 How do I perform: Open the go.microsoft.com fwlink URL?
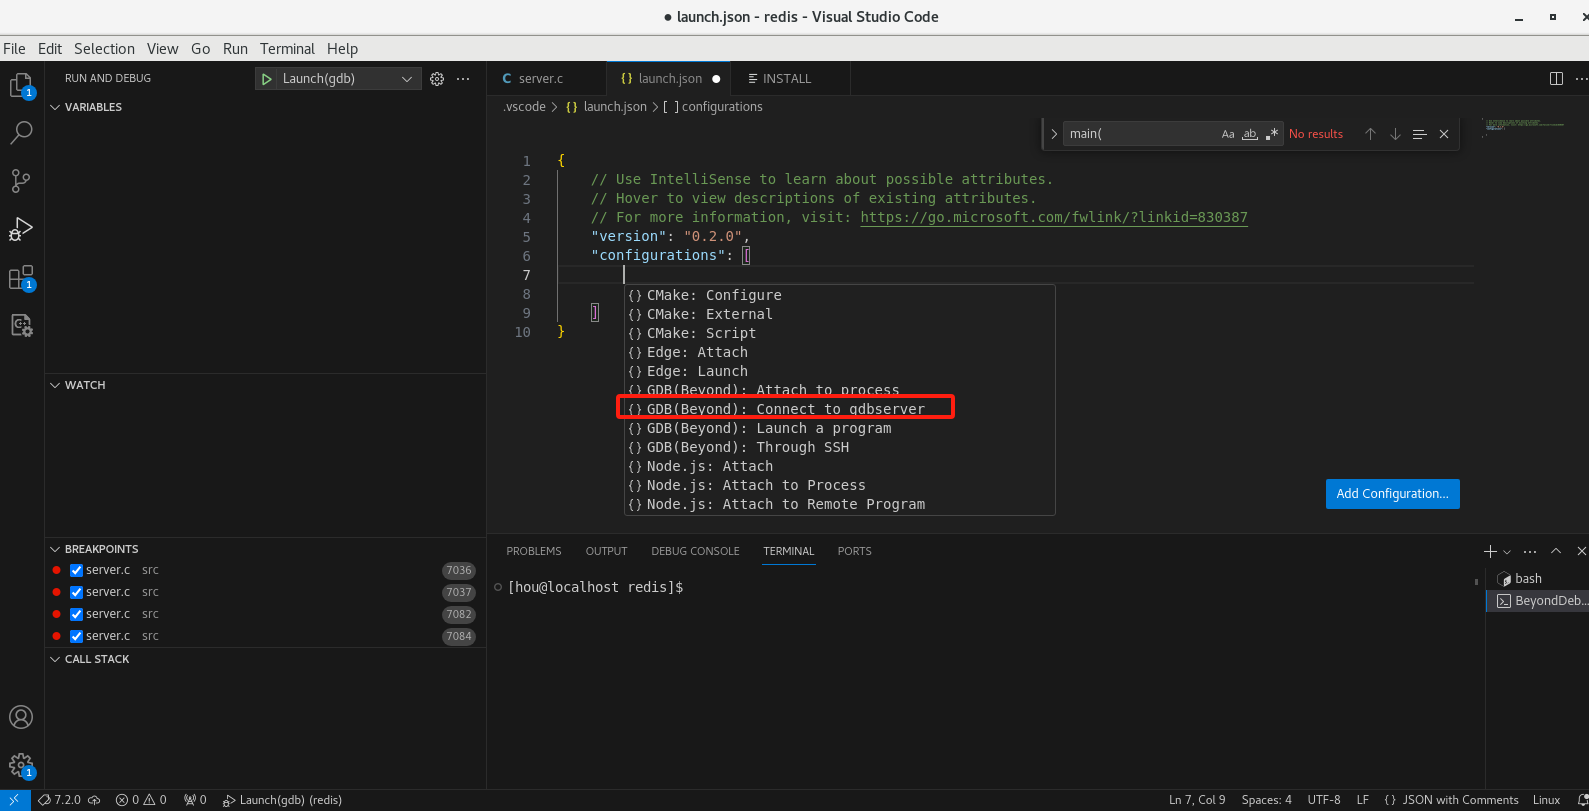1054,217
